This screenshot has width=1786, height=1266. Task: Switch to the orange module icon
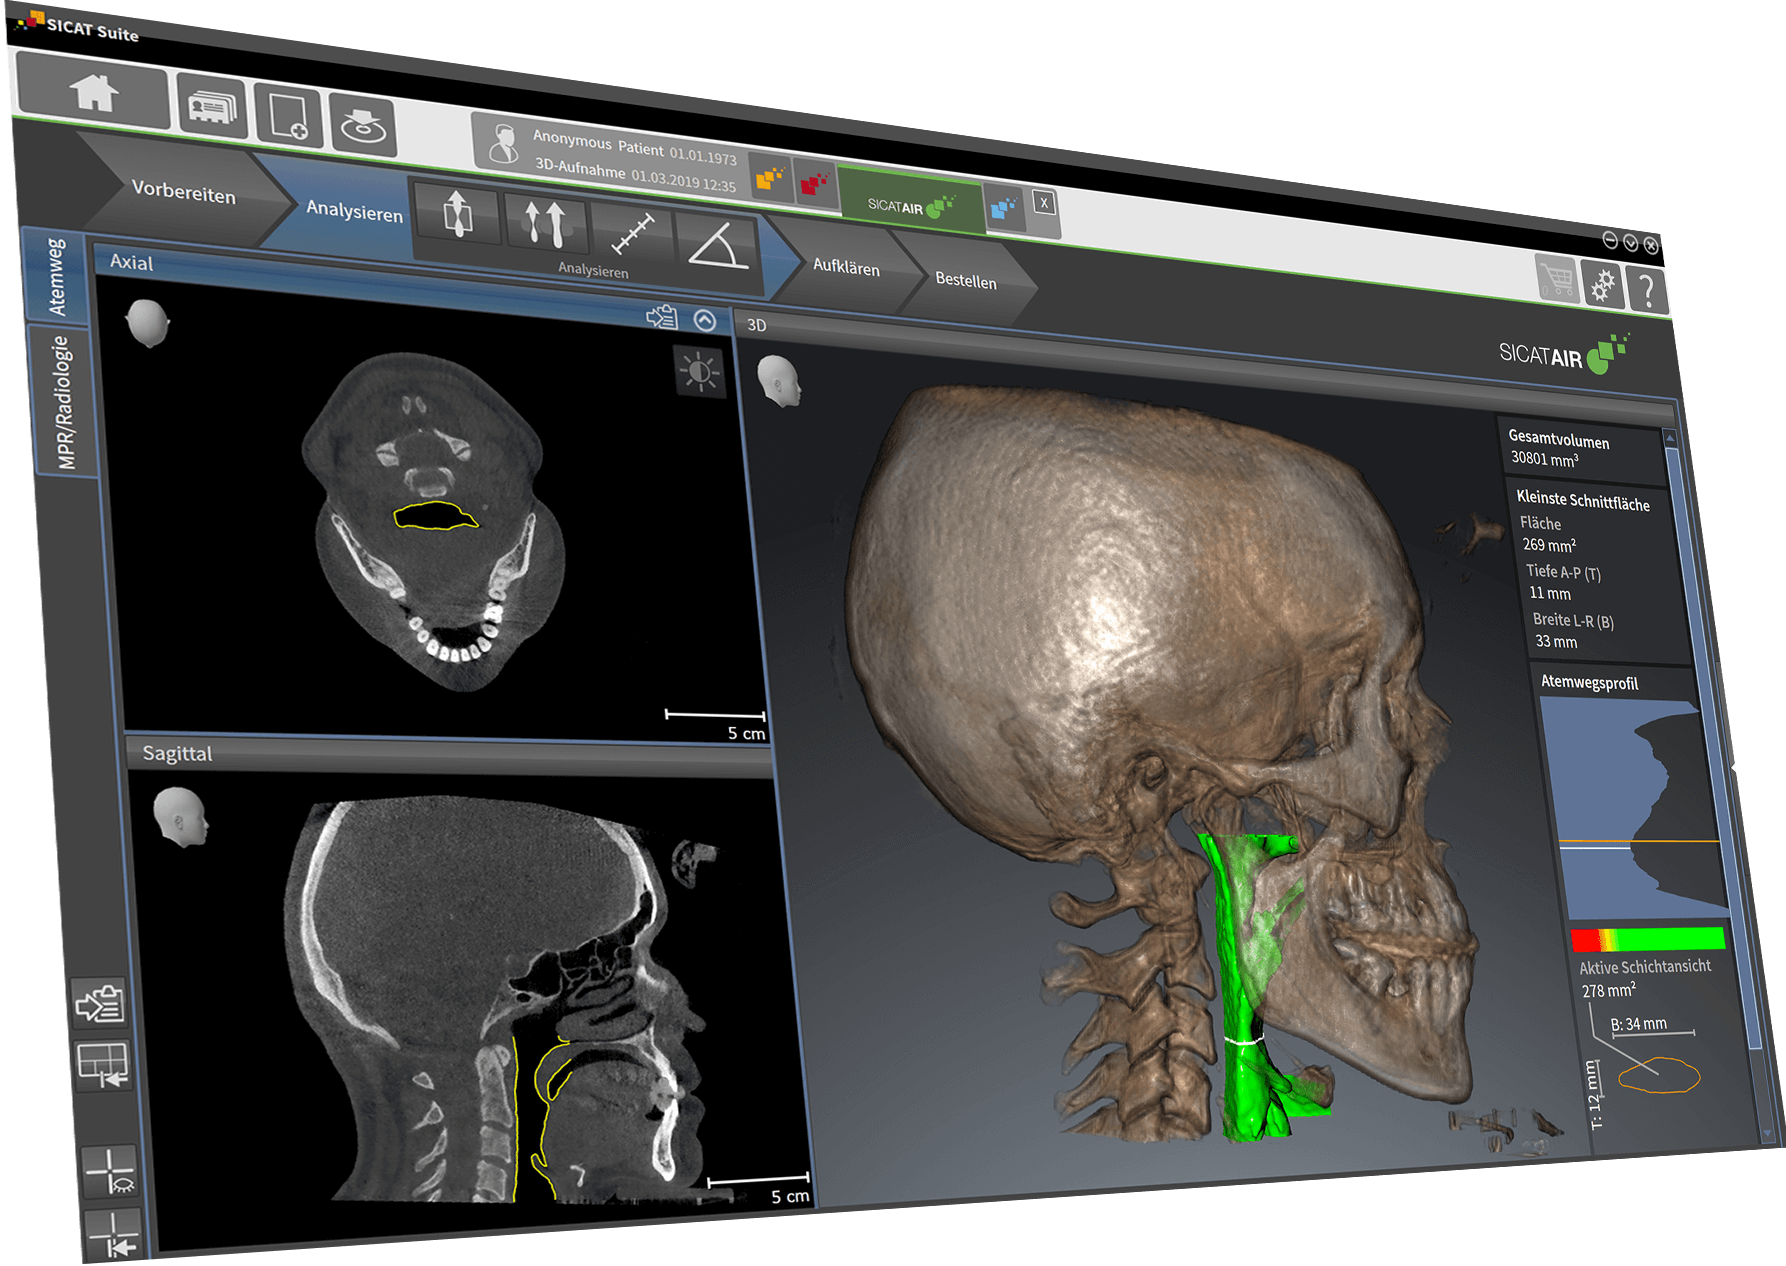point(770,179)
